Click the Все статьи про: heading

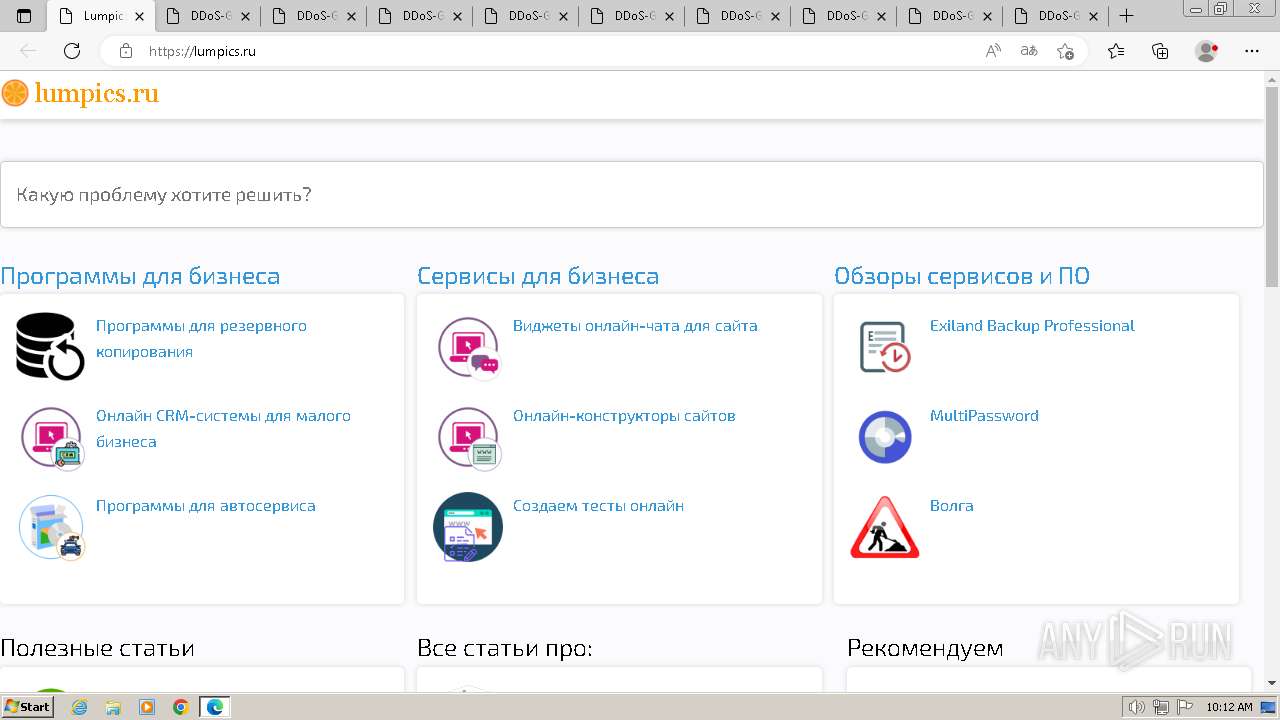point(505,648)
